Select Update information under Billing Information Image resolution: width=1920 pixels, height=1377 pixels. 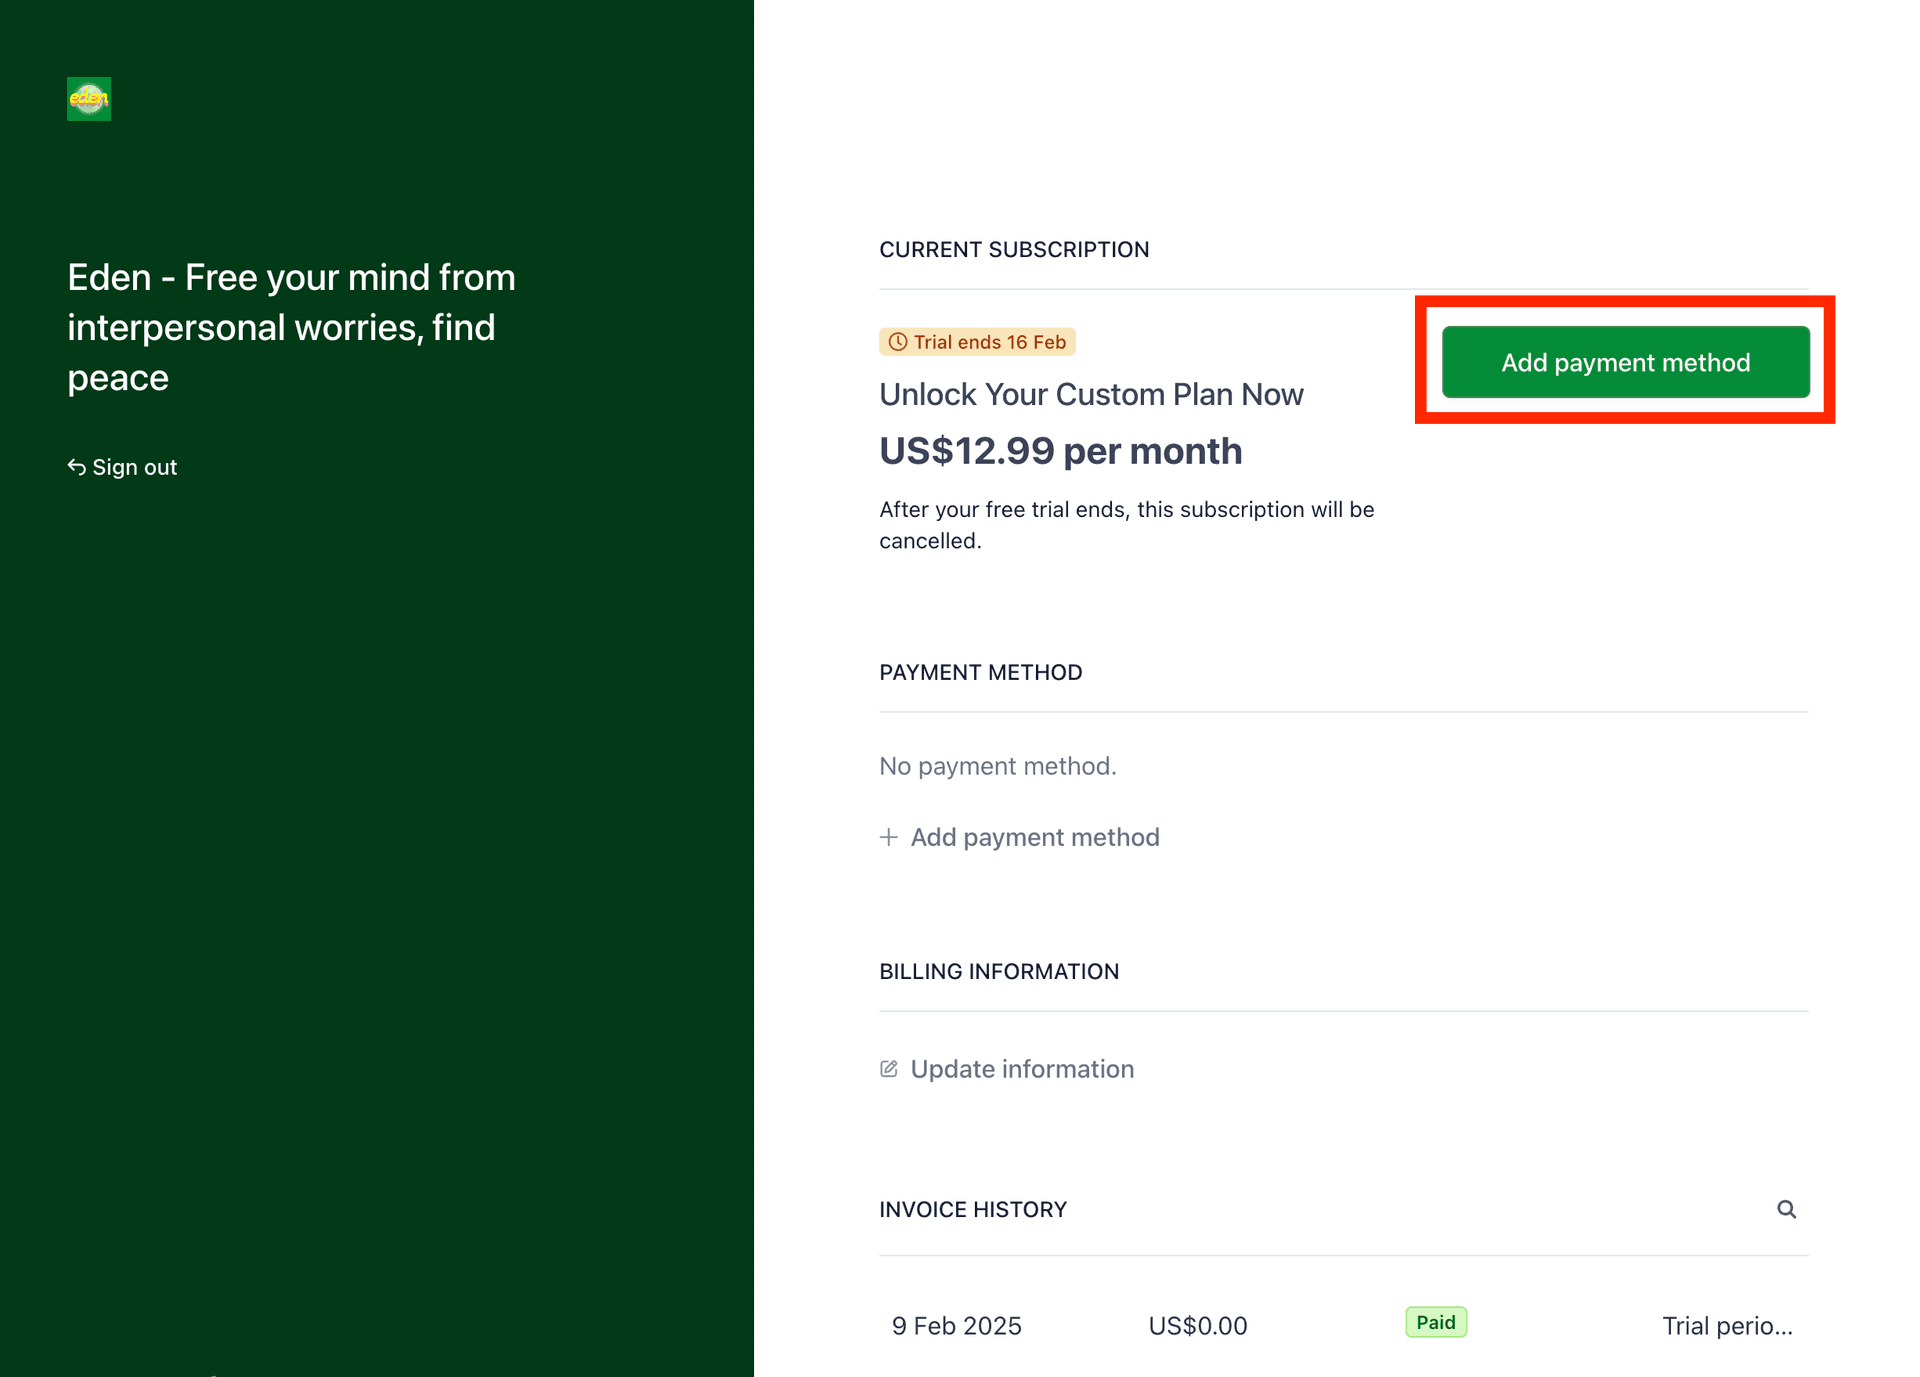pos(1021,1068)
